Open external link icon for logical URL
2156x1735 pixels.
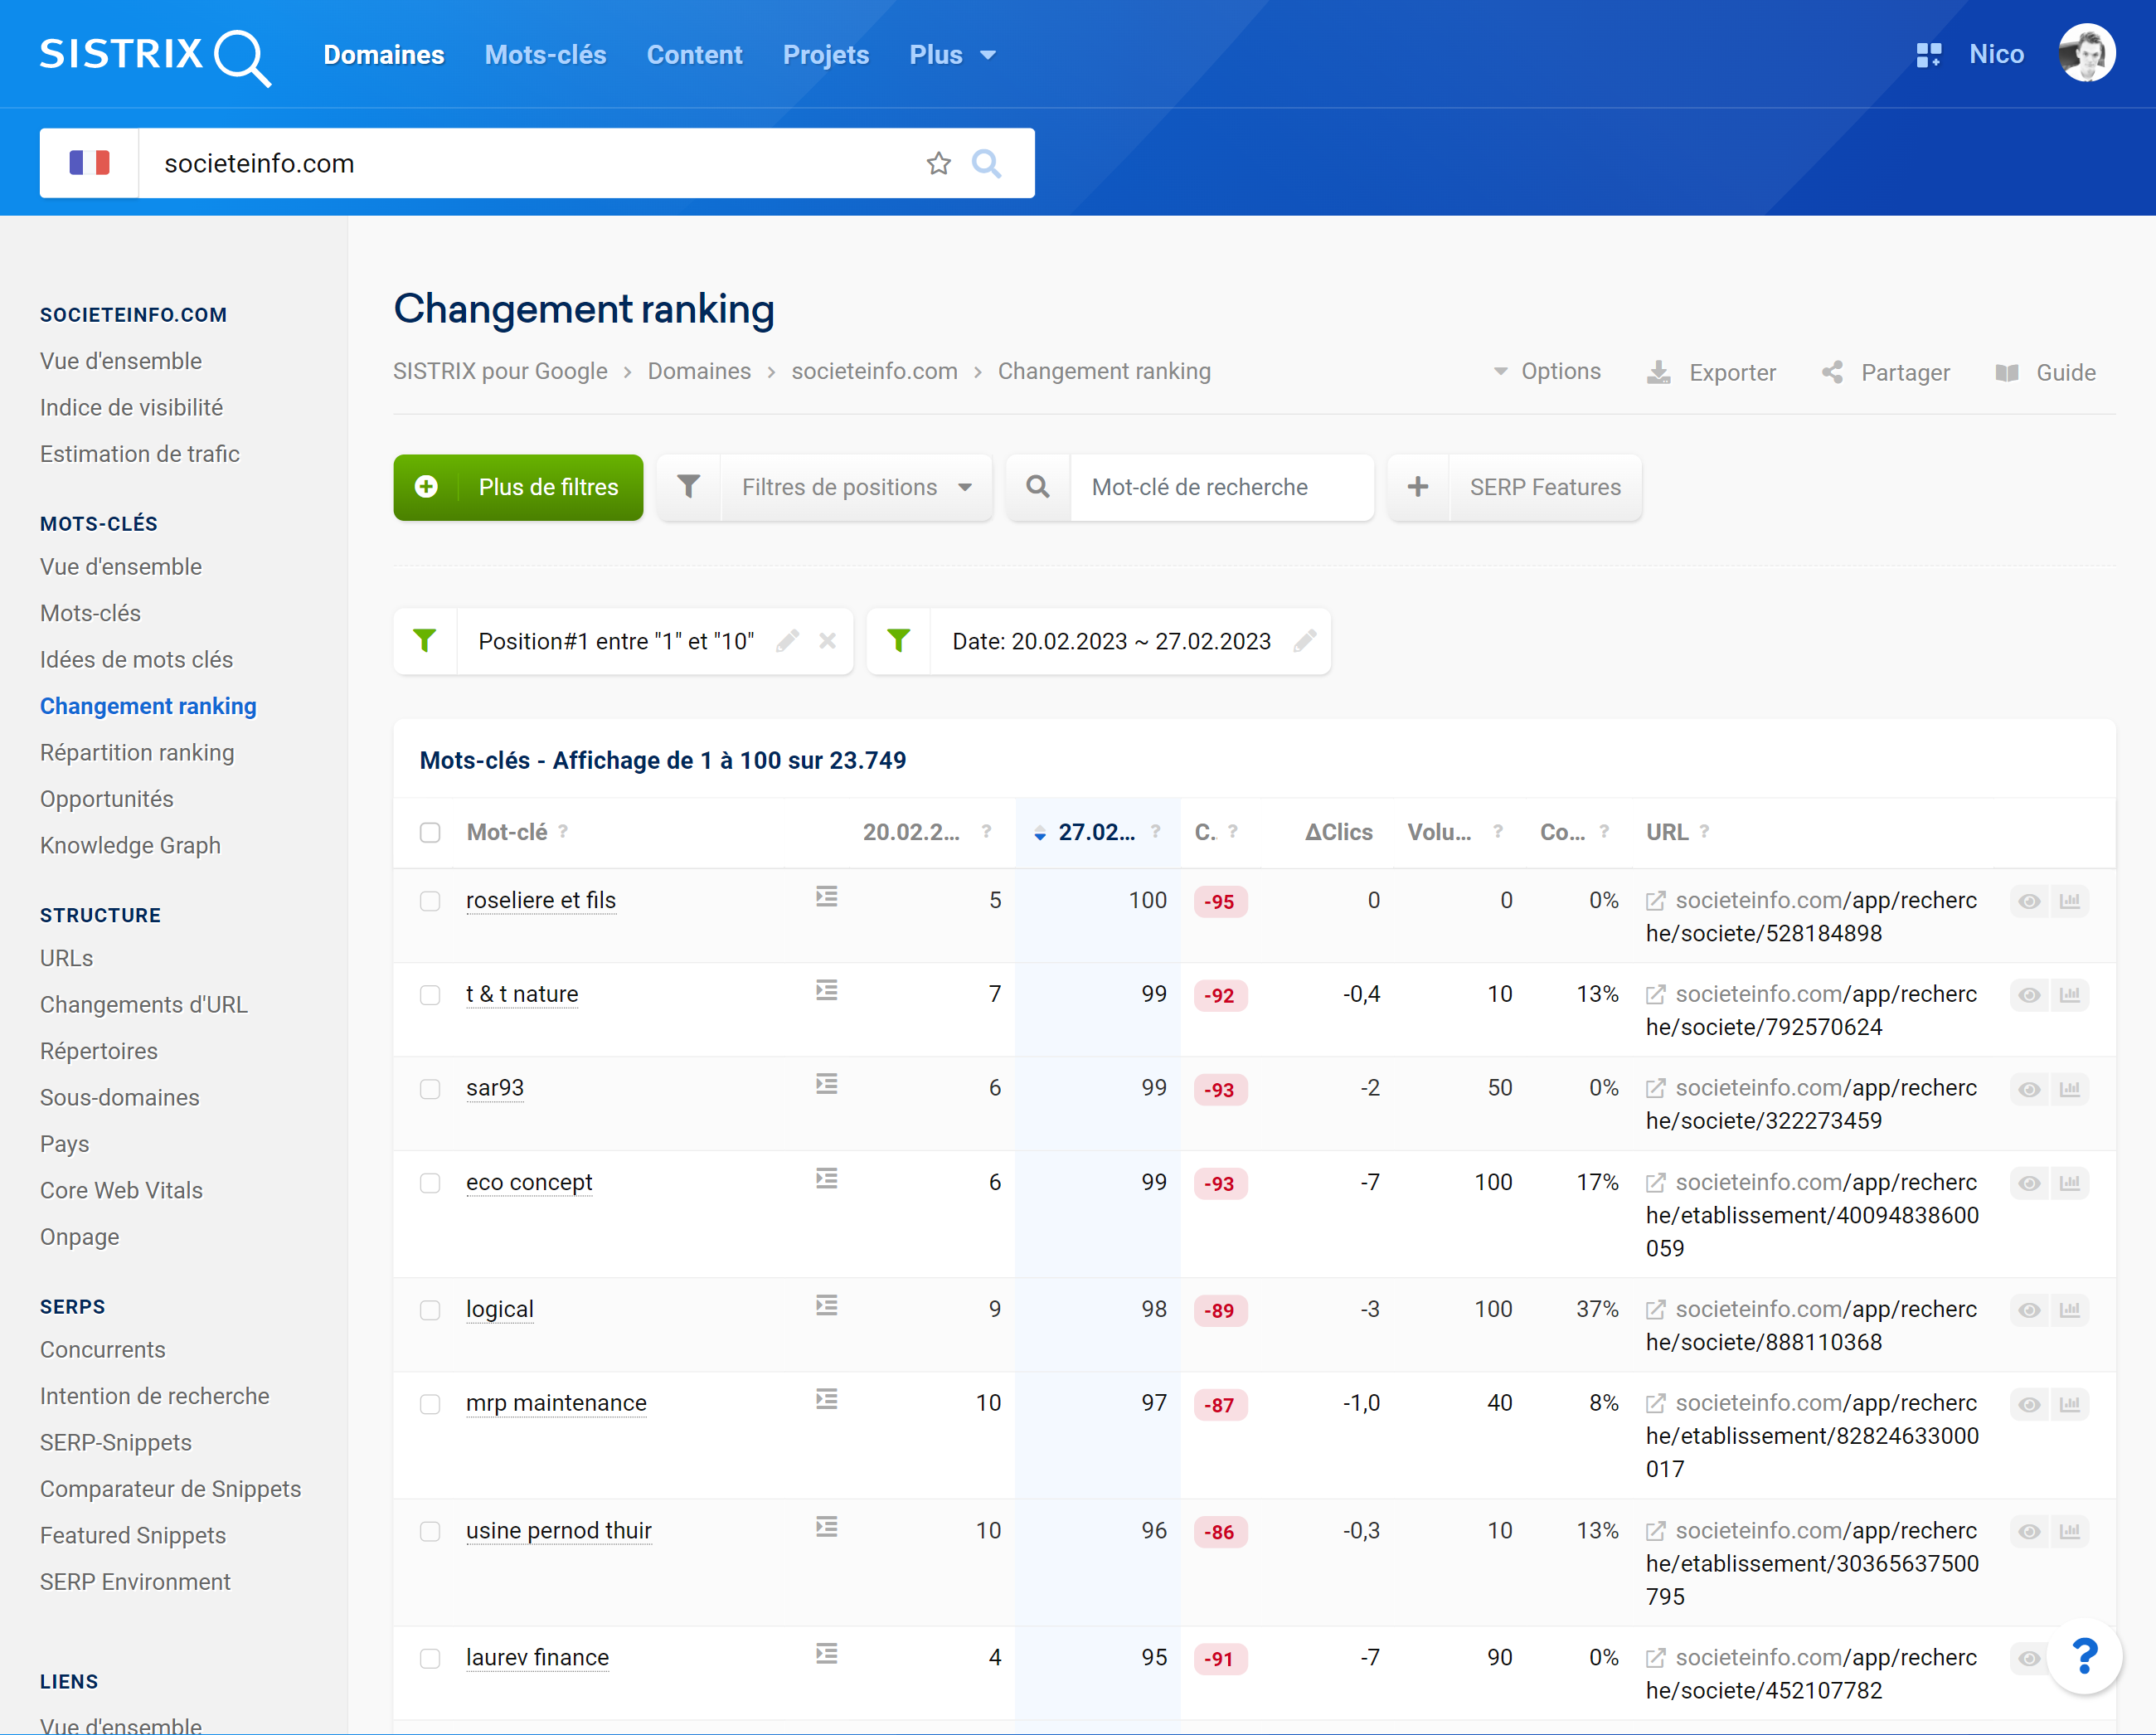pos(1656,1310)
